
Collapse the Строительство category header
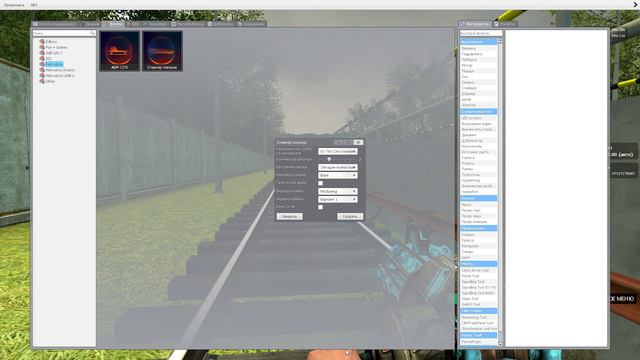pos(478,111)
